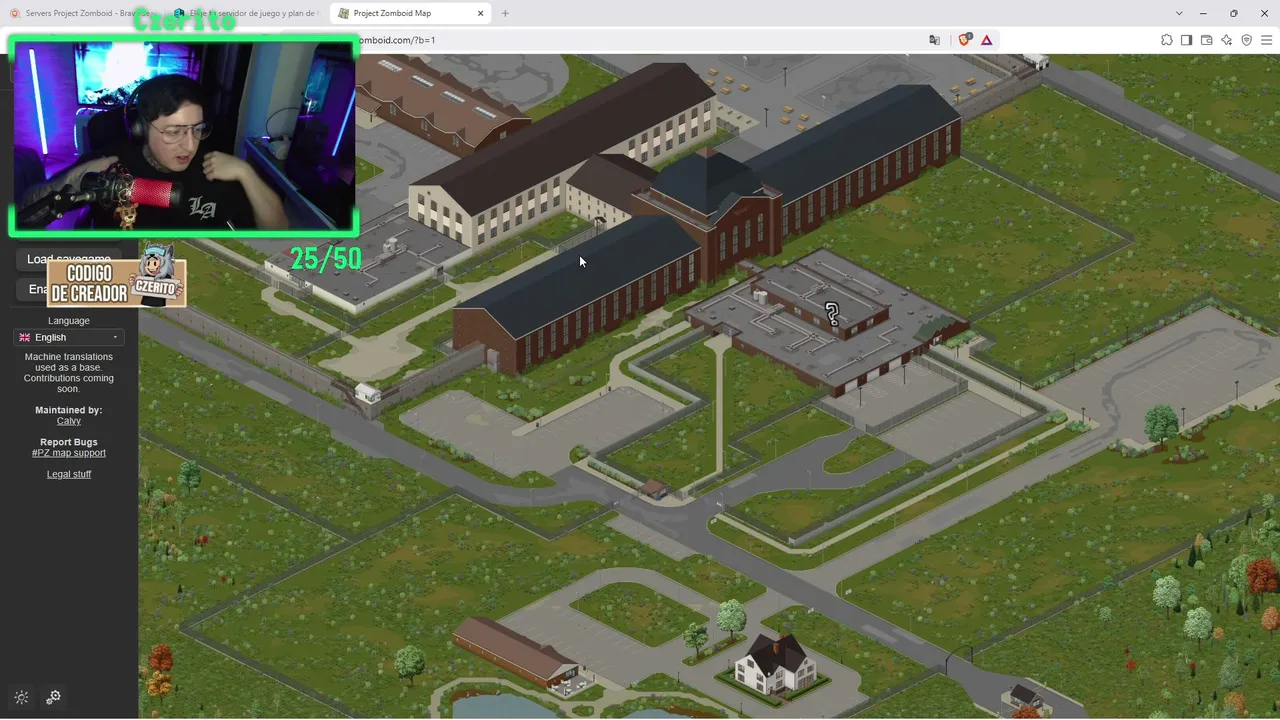
Task: Switch to the 'servidor de juego' tab
Action: click(x=245, y=13)
